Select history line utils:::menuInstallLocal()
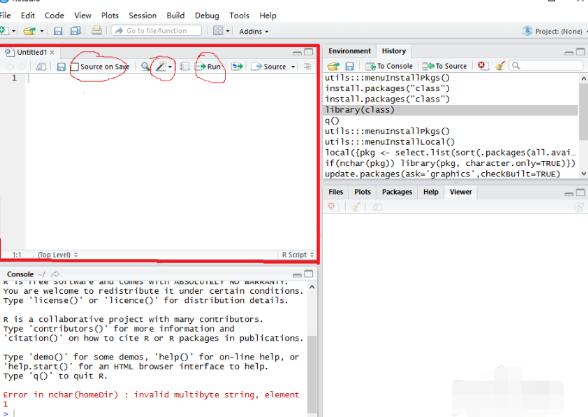Viewport: 588px width, 417px height. point(450,142)
